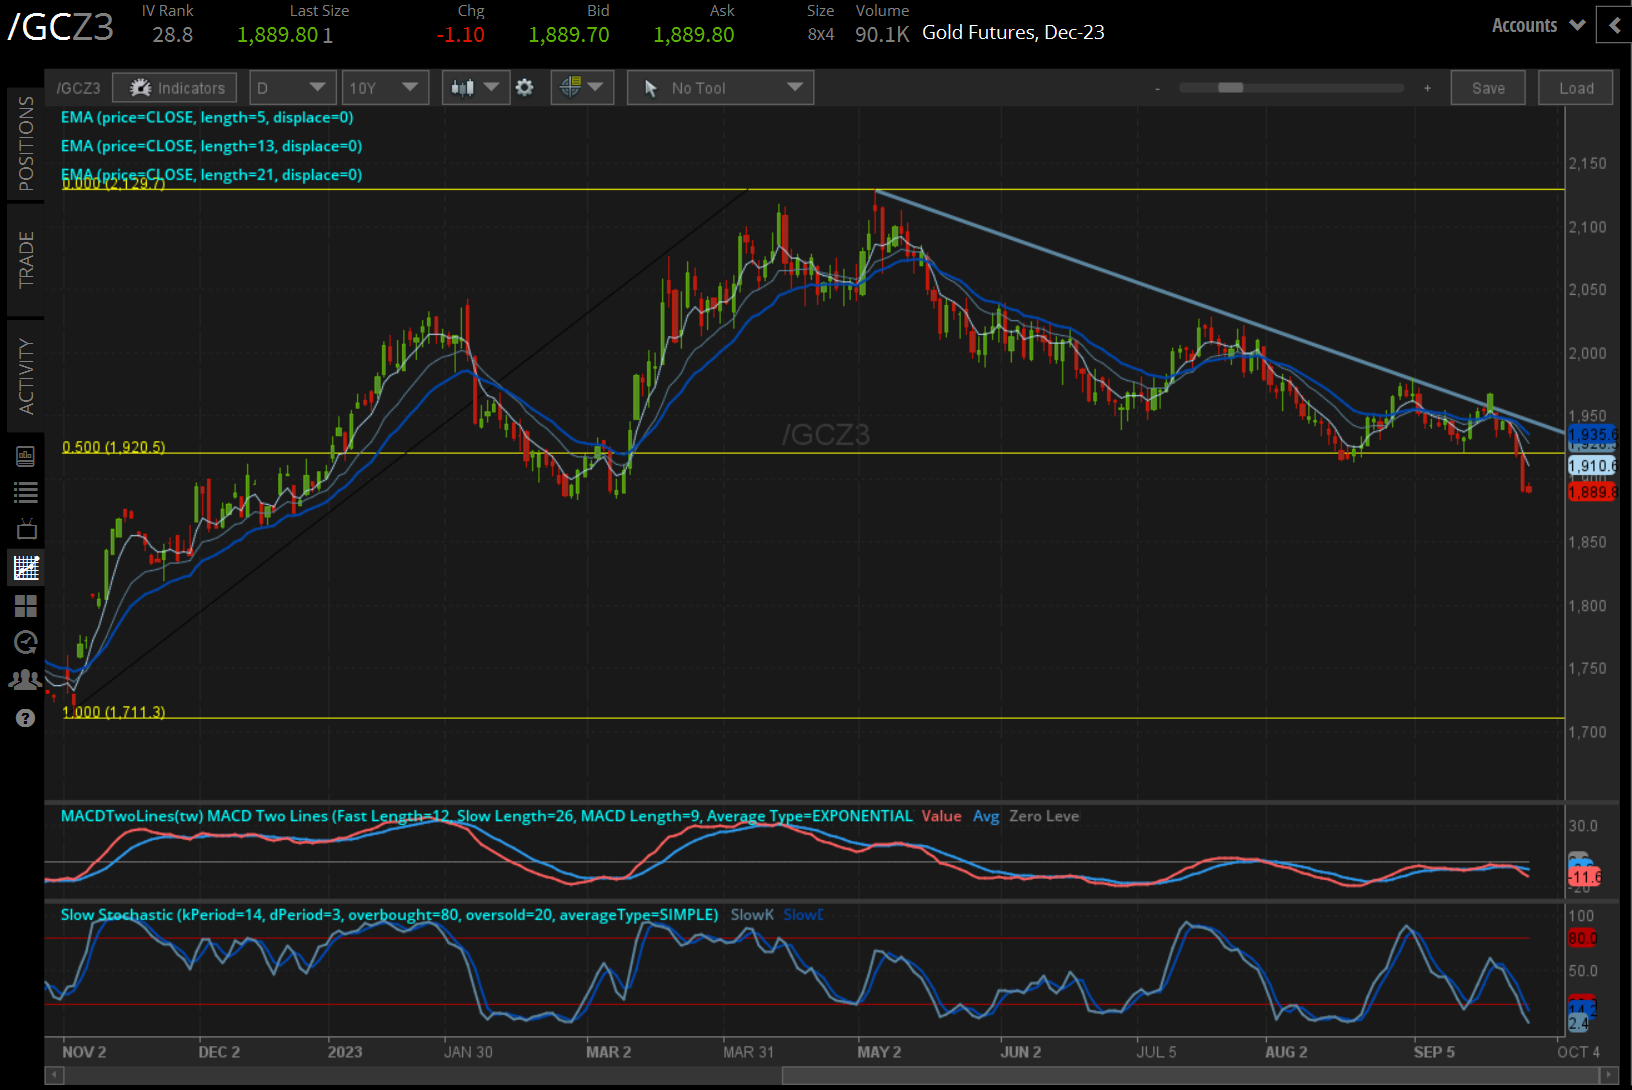Image resolution: width=1632 pixels, height=1090 pixels.
Task: Click the watchlist icon in left sidebar
Action: point(26,491)
